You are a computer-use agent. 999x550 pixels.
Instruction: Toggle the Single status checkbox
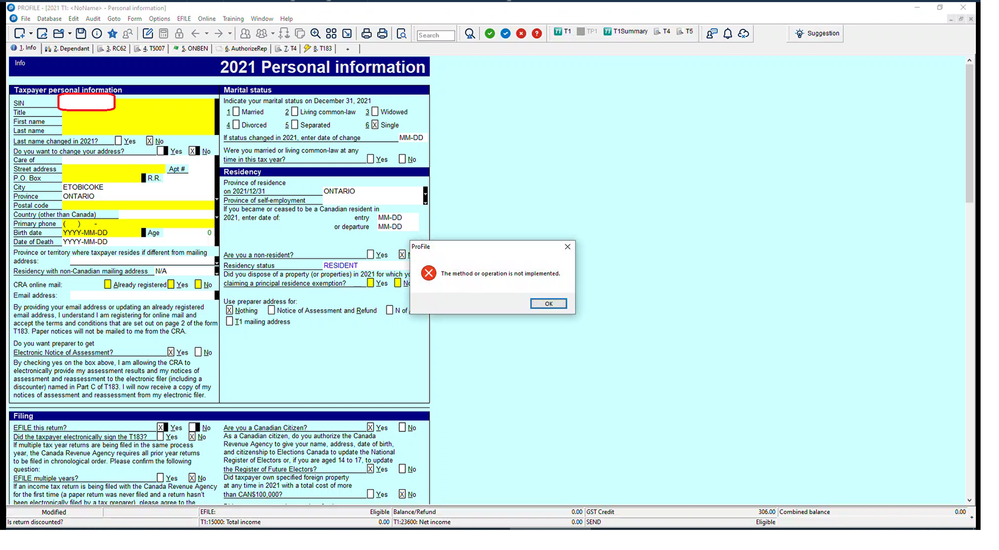coord(375,125)
